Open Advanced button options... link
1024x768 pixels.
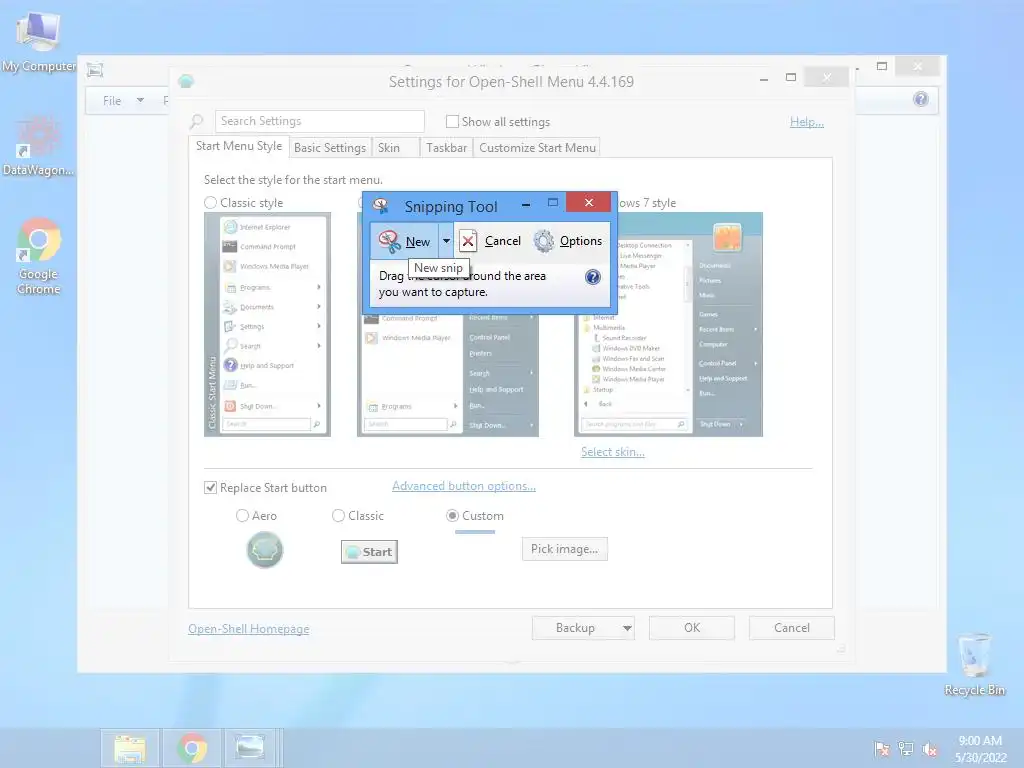click(464, 486)
